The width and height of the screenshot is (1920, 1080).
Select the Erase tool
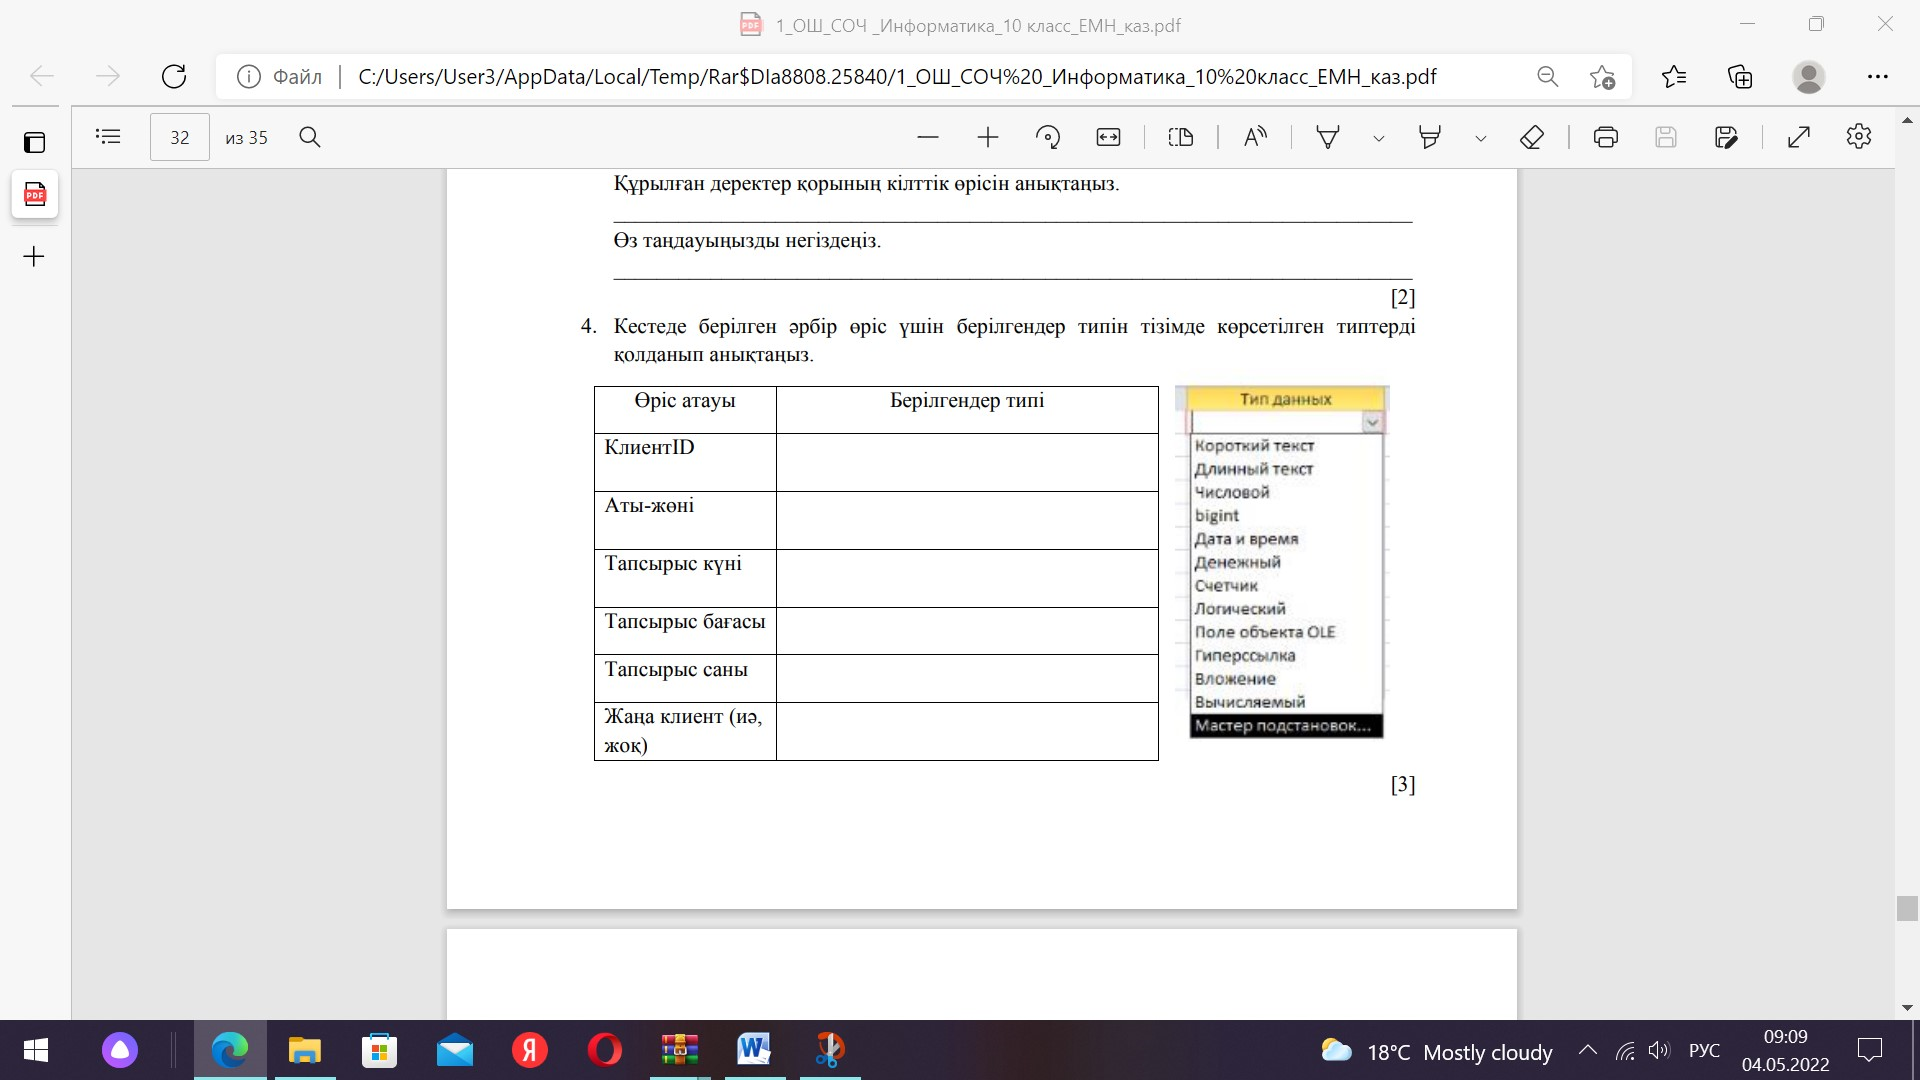(1532, 137)
